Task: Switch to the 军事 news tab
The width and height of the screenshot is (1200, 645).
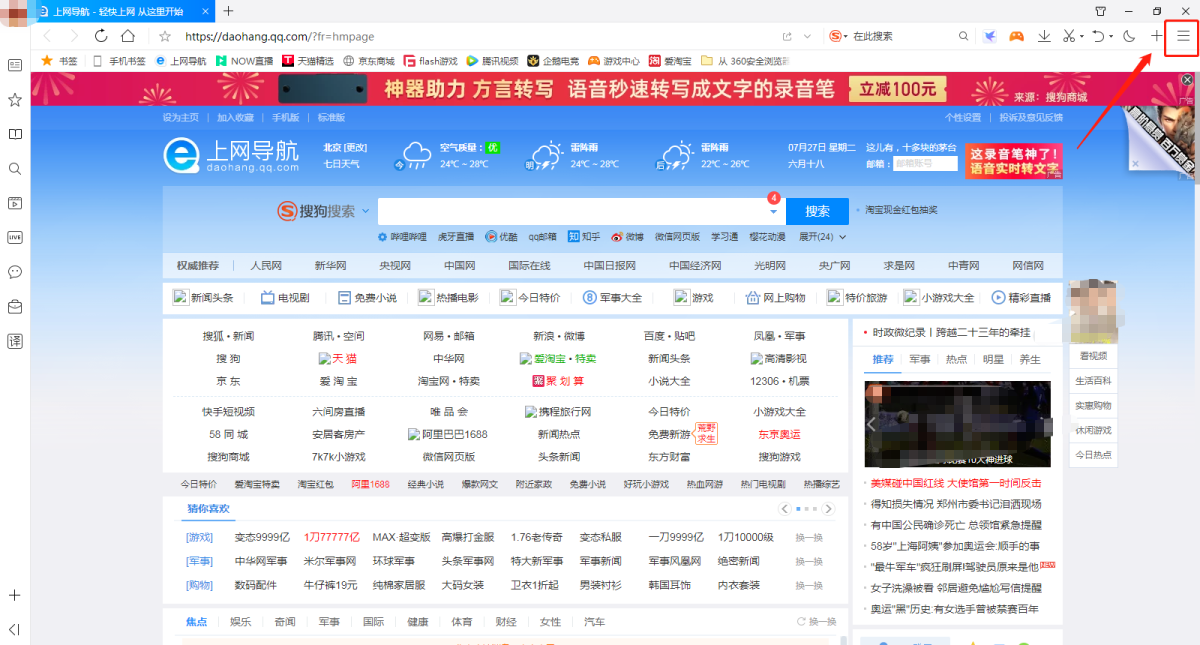Action: pos(919,359)
